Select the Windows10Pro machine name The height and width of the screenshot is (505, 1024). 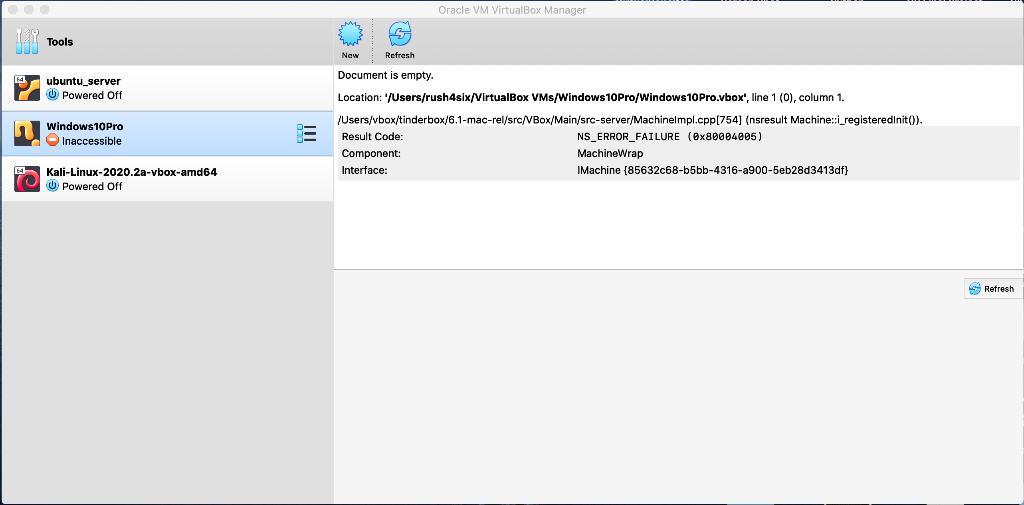(x=85, y=127)
